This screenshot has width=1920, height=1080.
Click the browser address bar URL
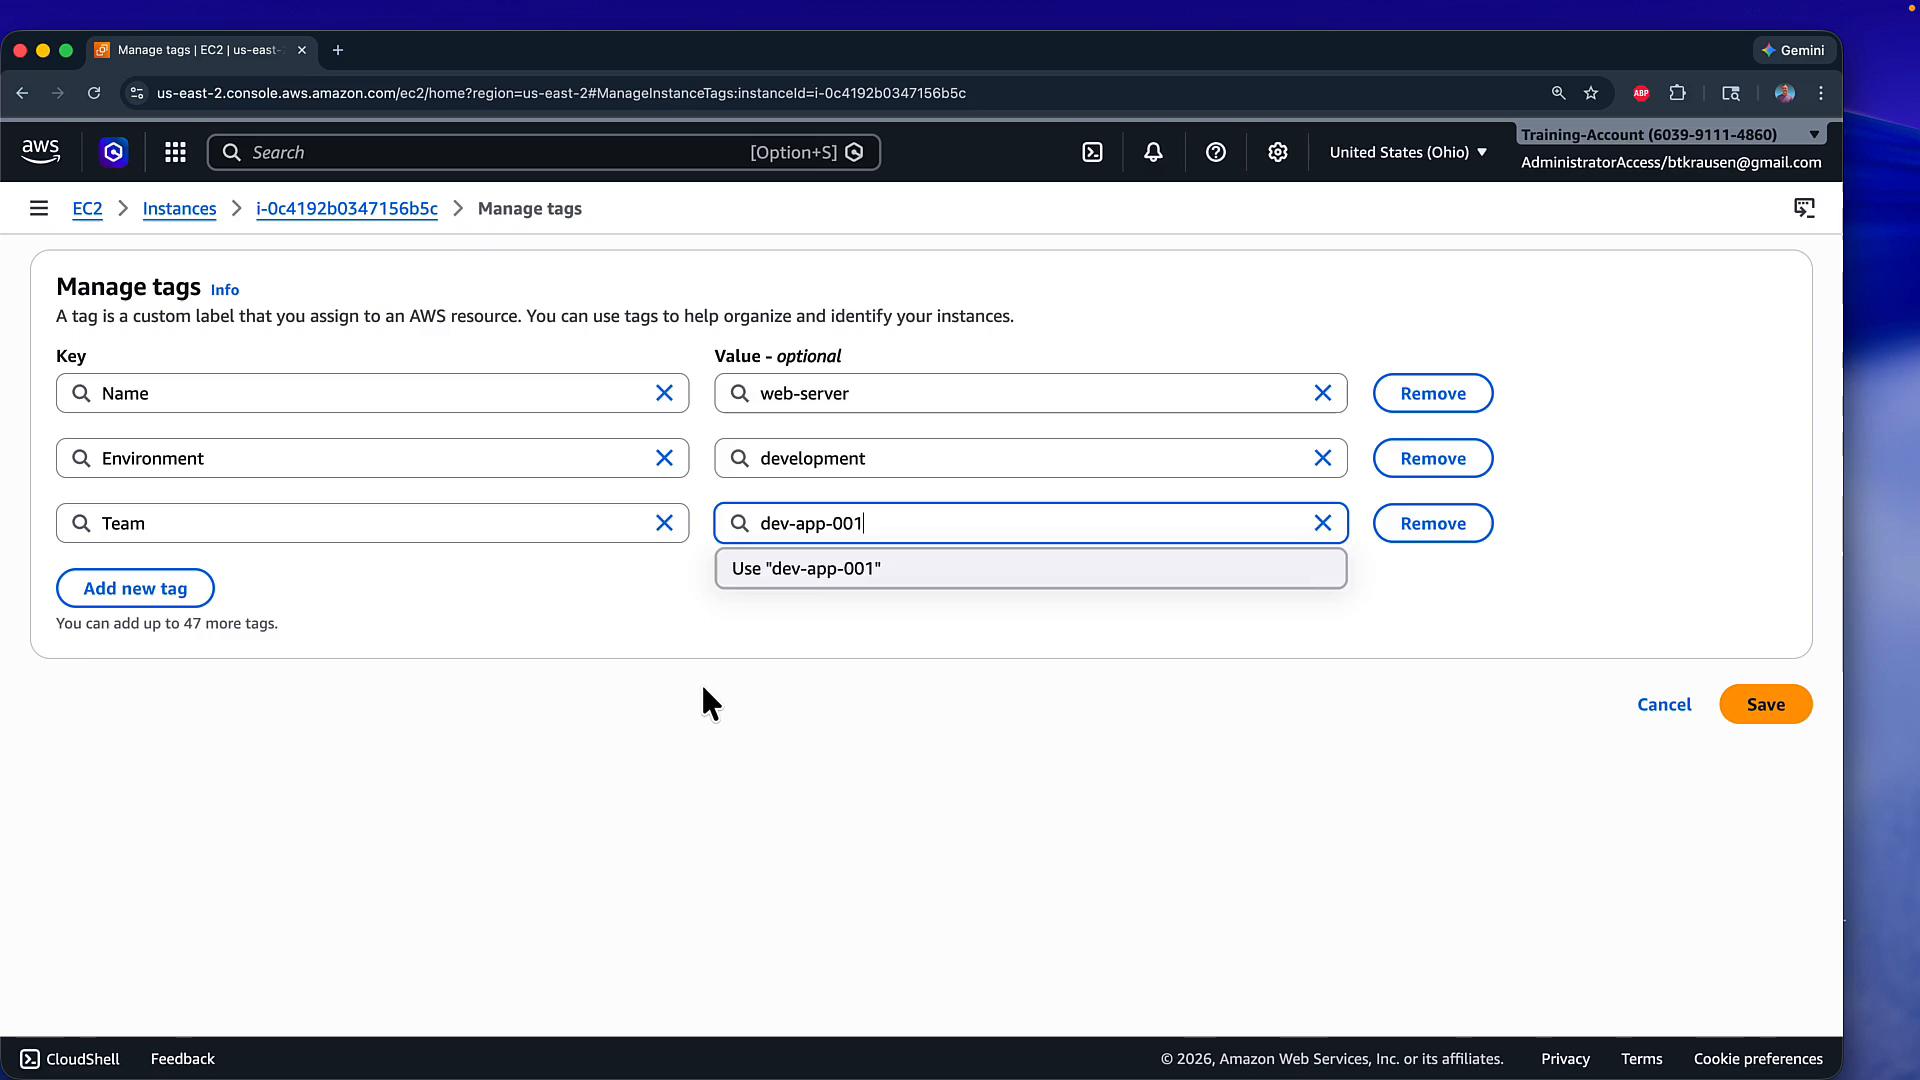(561, 93)
